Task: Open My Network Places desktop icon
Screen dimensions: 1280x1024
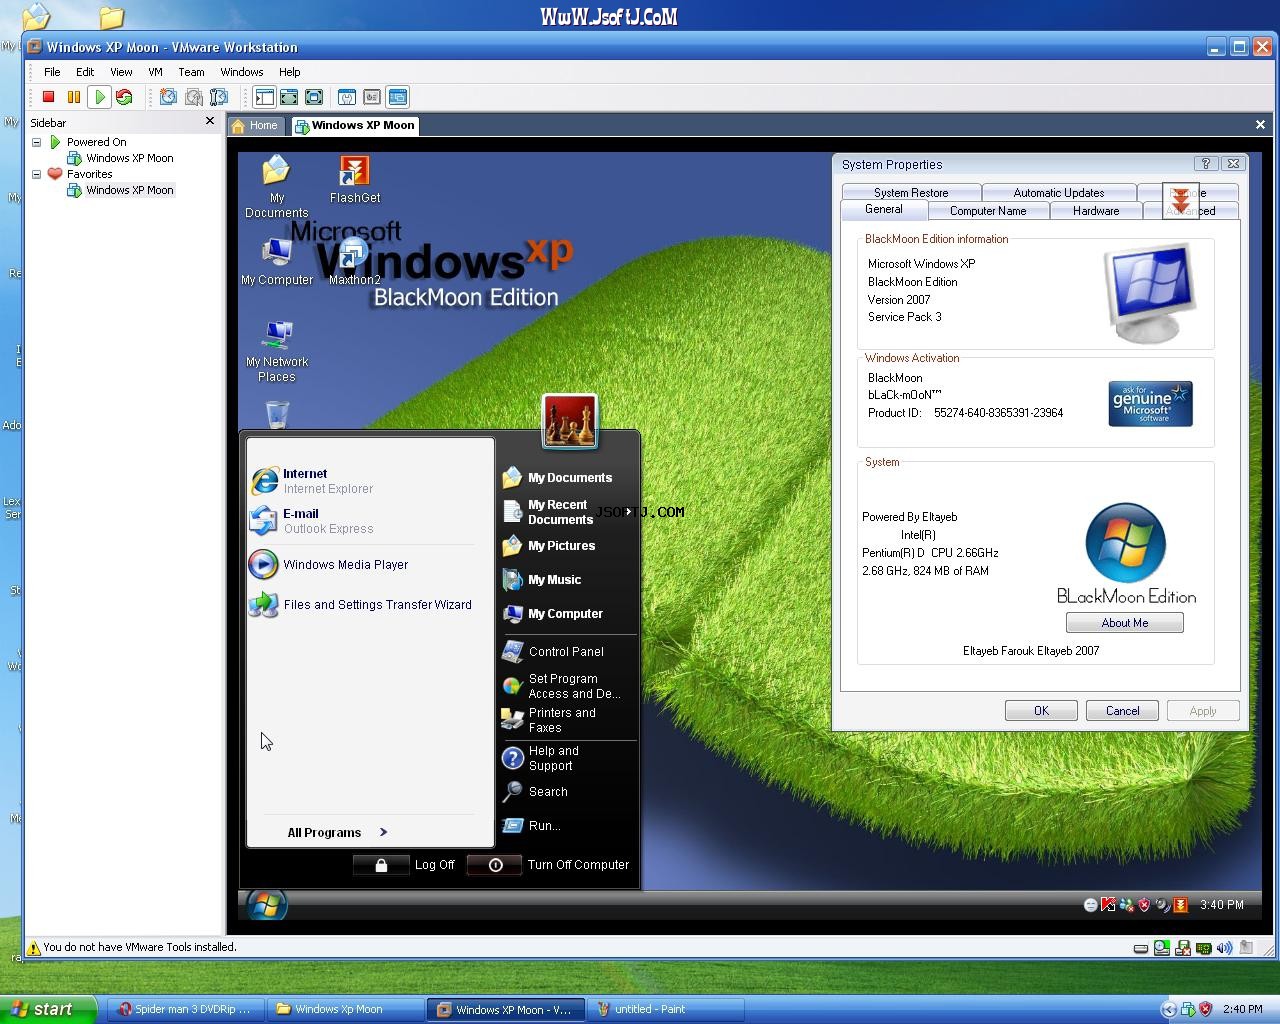Action: coord(277,352)
